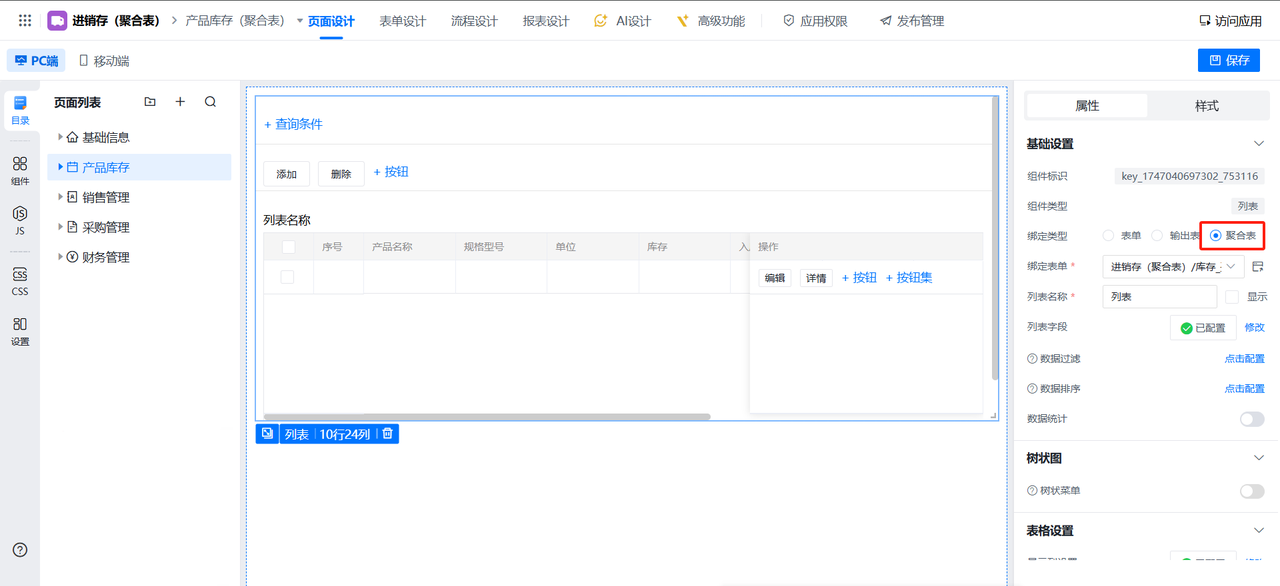Click the JS sidebar icon
1280x586 pixels.
coord(20,220)
